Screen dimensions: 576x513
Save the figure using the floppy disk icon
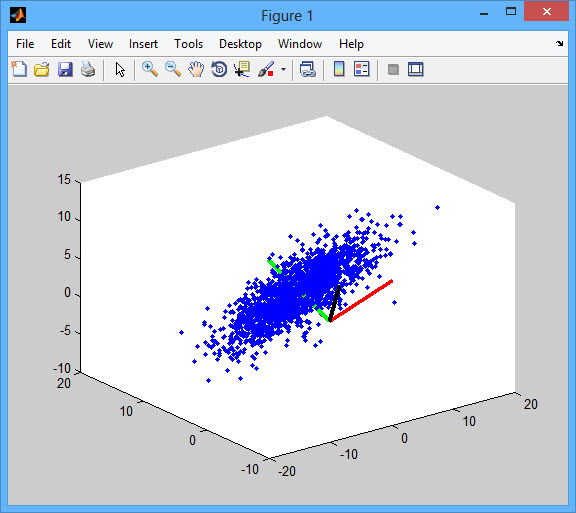[x=65, y=69]
